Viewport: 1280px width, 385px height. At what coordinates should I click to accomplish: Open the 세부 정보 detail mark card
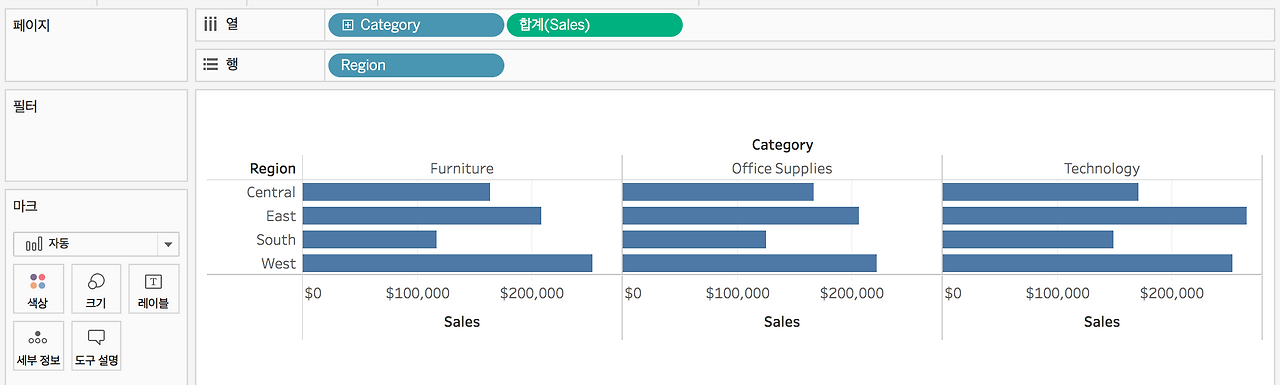pos(38,346)
